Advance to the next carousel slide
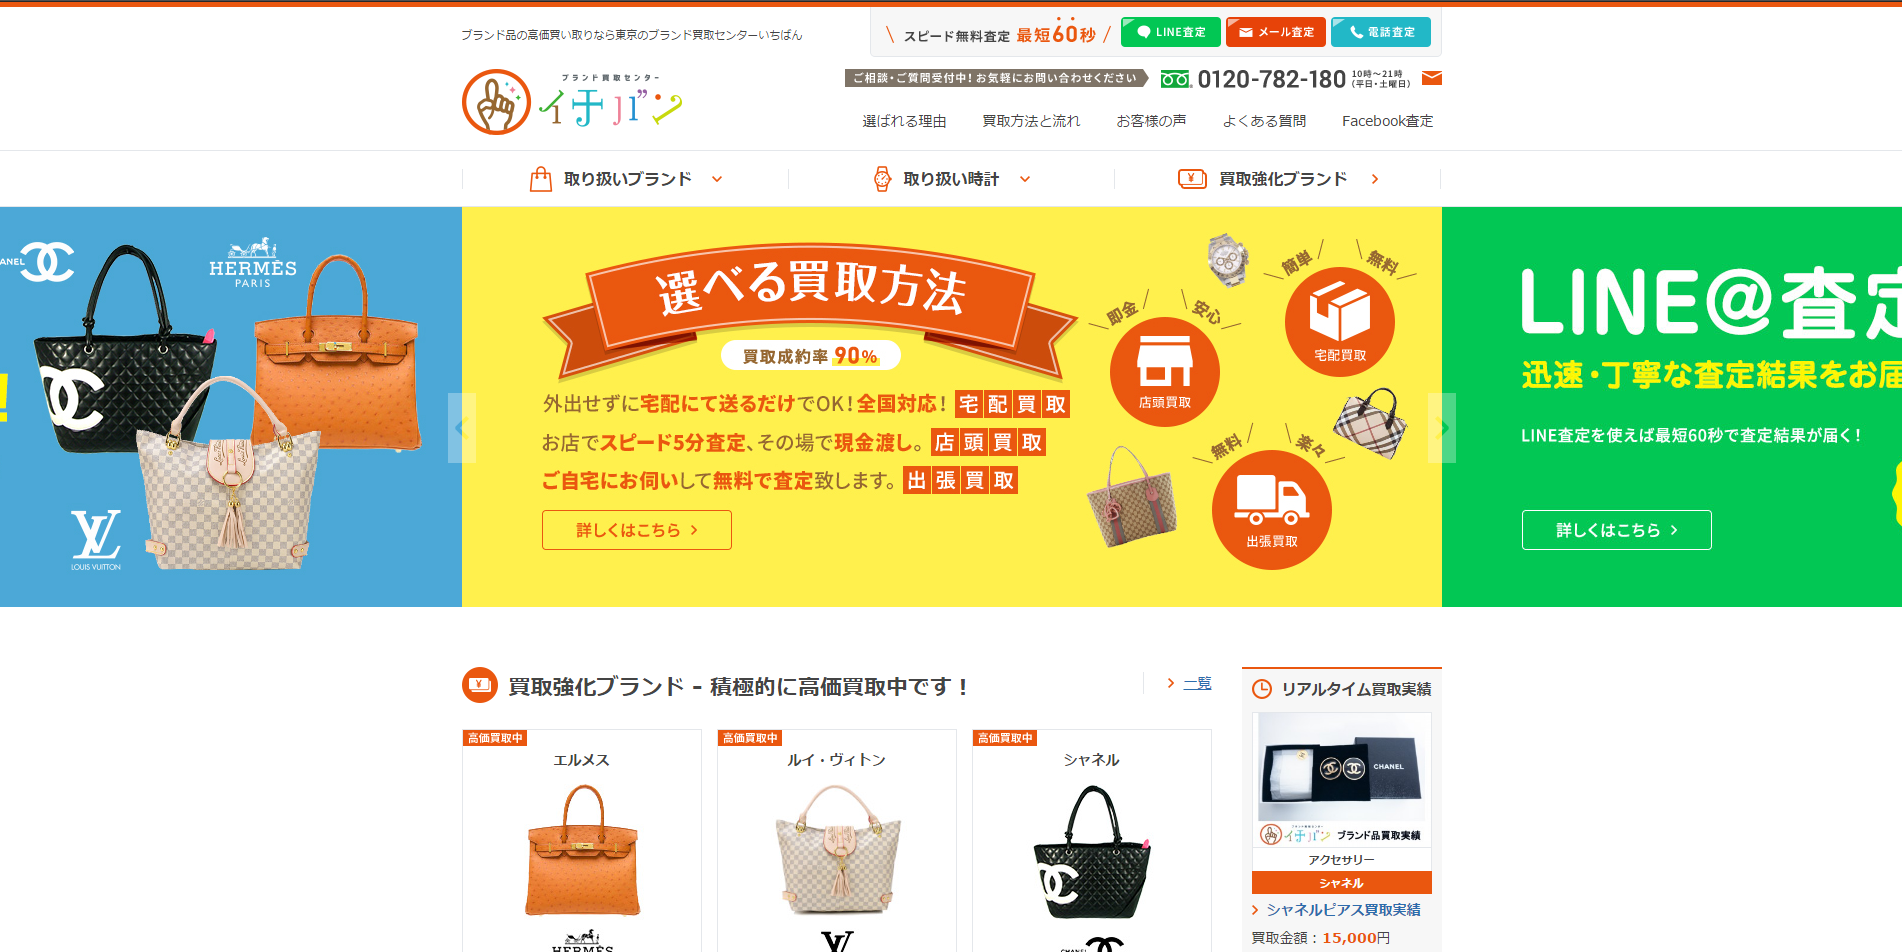This screenshot has width=1902, height=952. [x=1442, y=428]
